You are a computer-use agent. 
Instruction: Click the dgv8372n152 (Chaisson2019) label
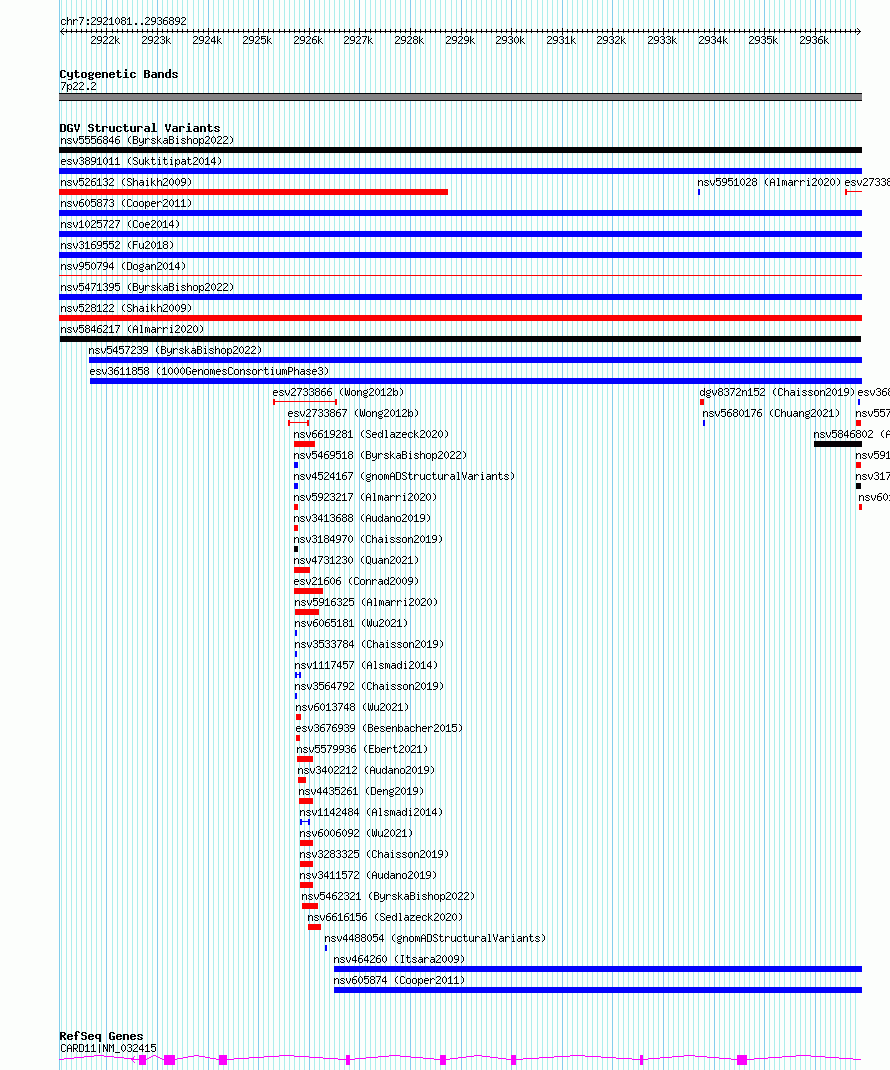tap(777, 392)
